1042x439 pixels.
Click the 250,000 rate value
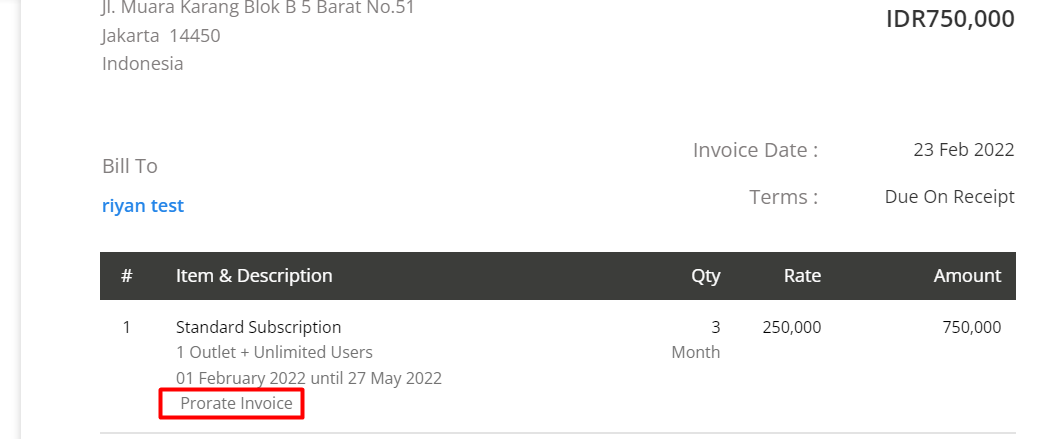click(791, 327)
